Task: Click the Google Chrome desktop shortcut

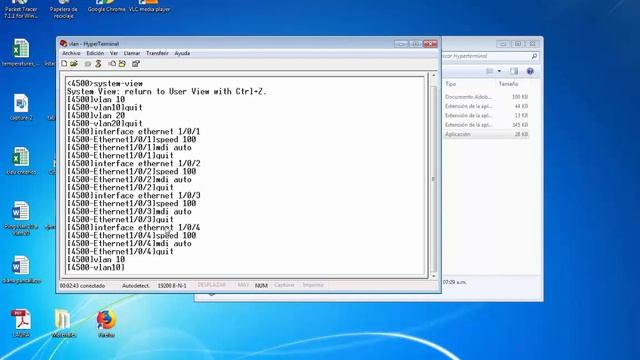Action: coord(106,6)
